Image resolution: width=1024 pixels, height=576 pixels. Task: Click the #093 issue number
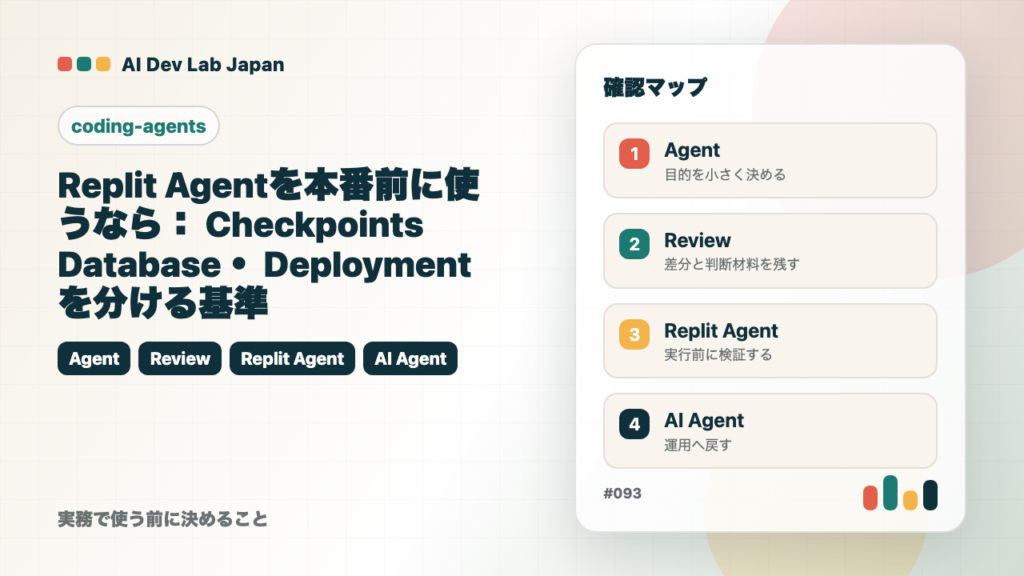622,493
